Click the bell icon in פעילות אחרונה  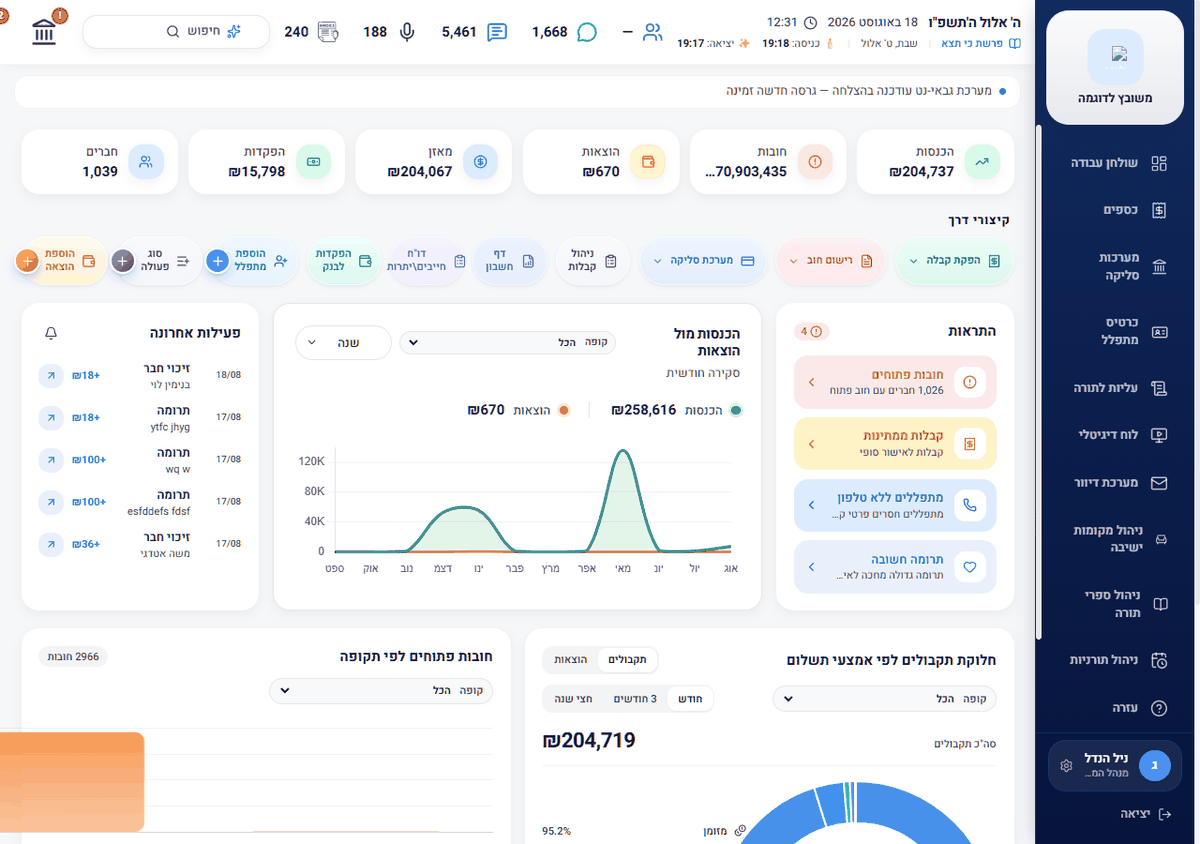[x=51, y=333]
